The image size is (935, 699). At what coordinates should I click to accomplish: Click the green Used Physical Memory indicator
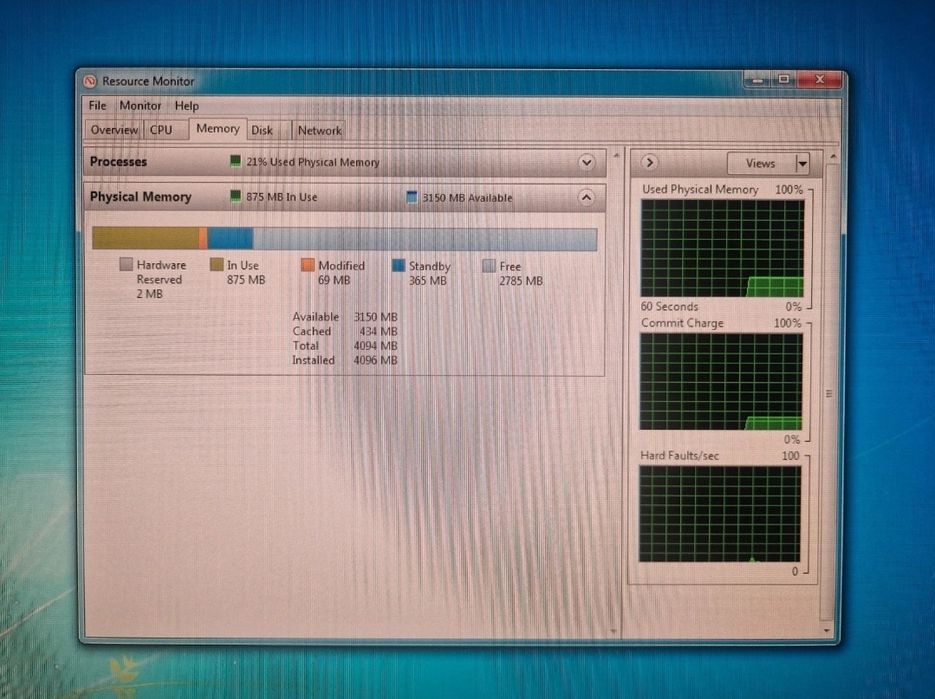point(236,162)
